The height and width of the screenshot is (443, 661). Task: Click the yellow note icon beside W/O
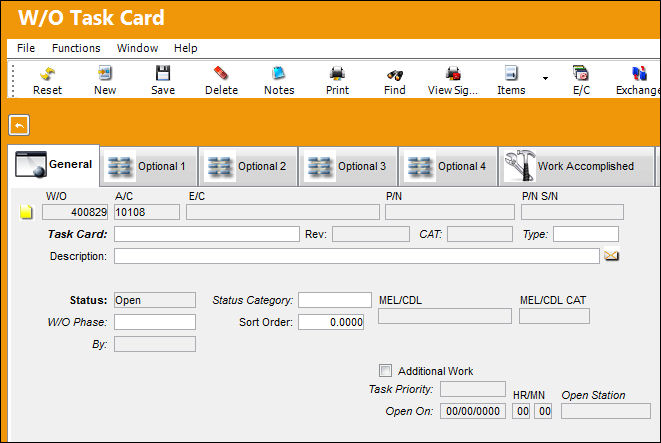(x=26, y=212)
